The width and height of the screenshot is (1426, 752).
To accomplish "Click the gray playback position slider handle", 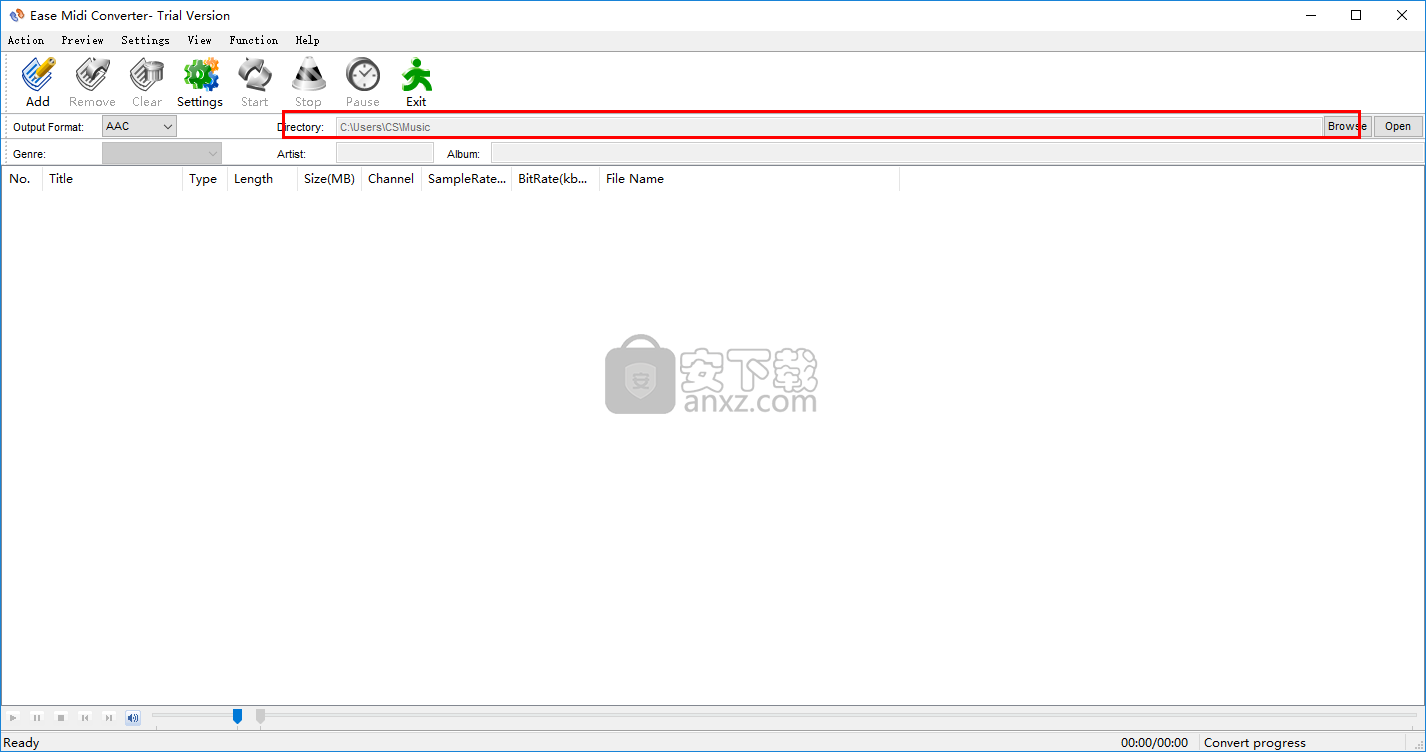I will coord(260,716).
